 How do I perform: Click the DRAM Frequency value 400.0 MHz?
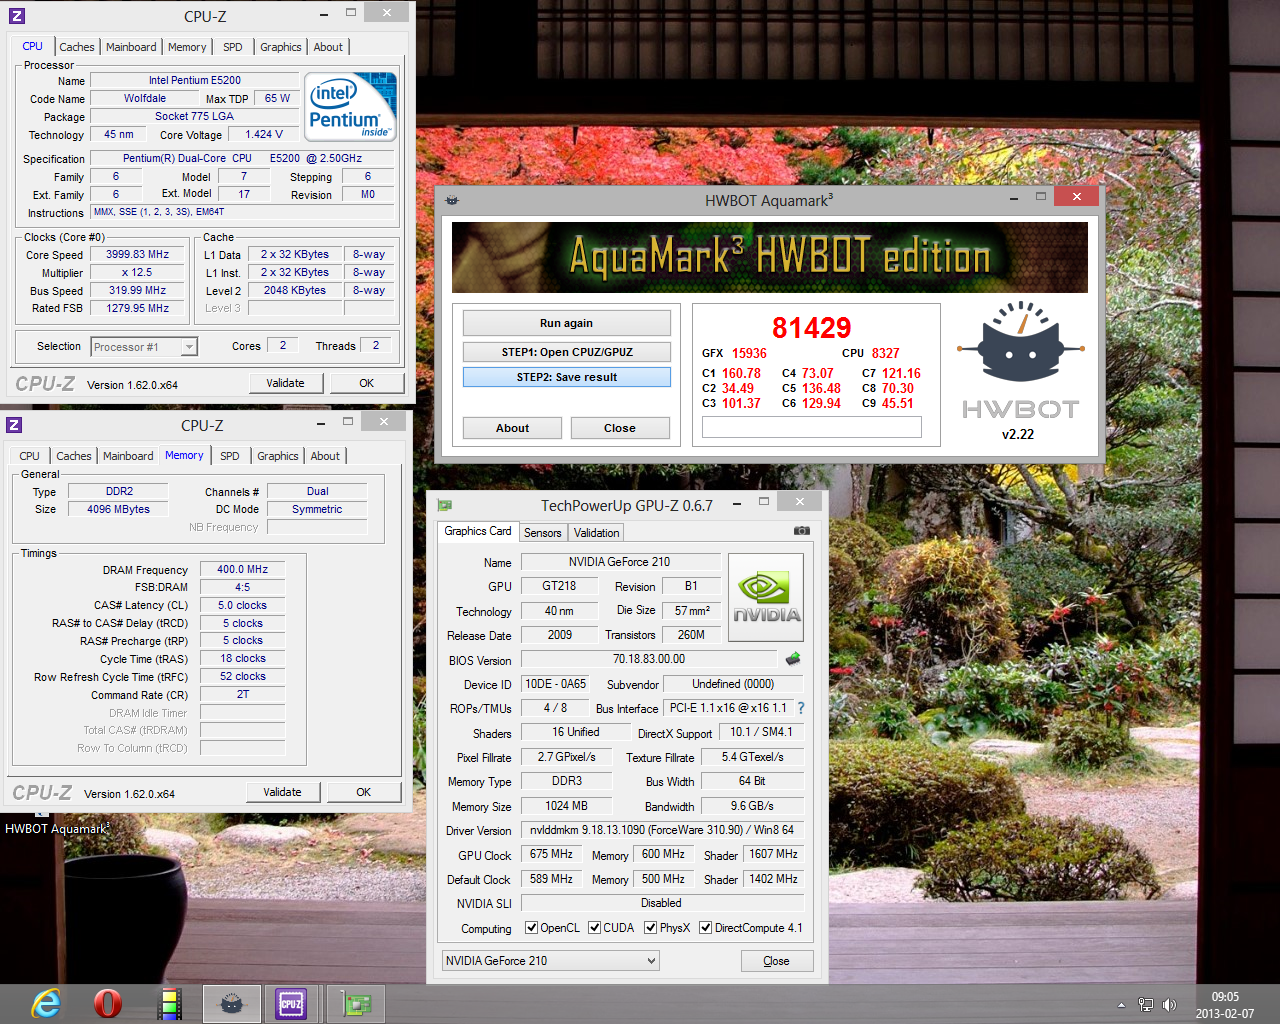(x=243, y=569)
